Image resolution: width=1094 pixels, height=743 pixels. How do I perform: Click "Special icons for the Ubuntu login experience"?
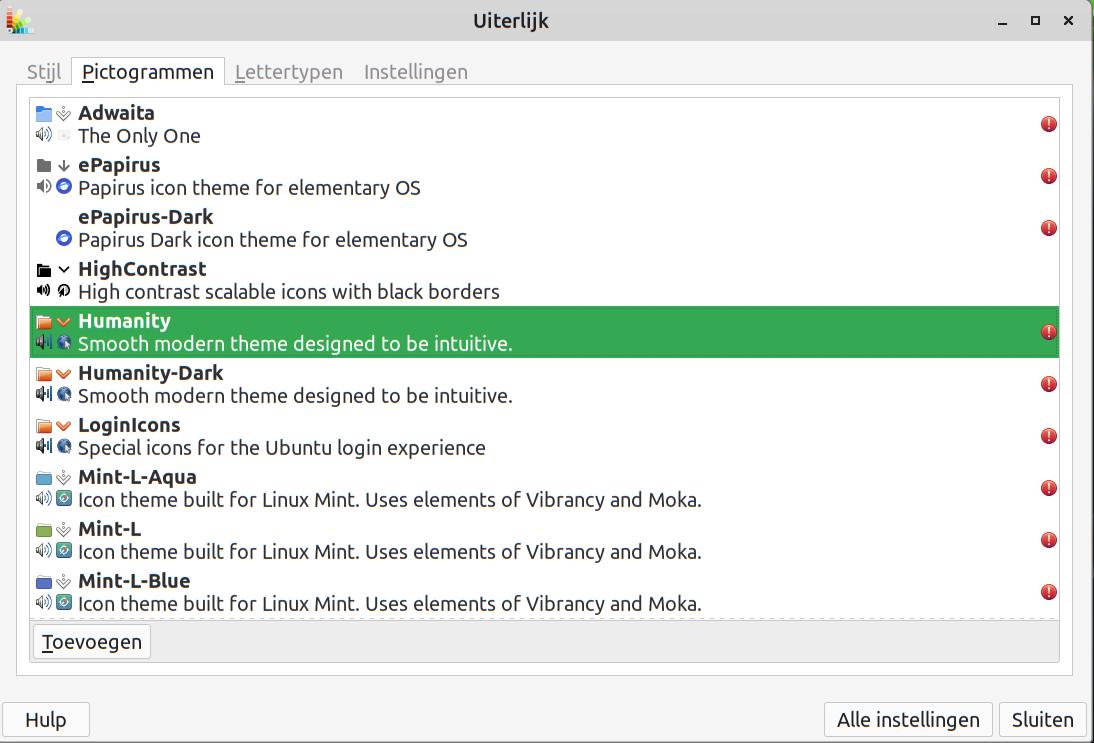pyautogui.click(x=282, y=448)
